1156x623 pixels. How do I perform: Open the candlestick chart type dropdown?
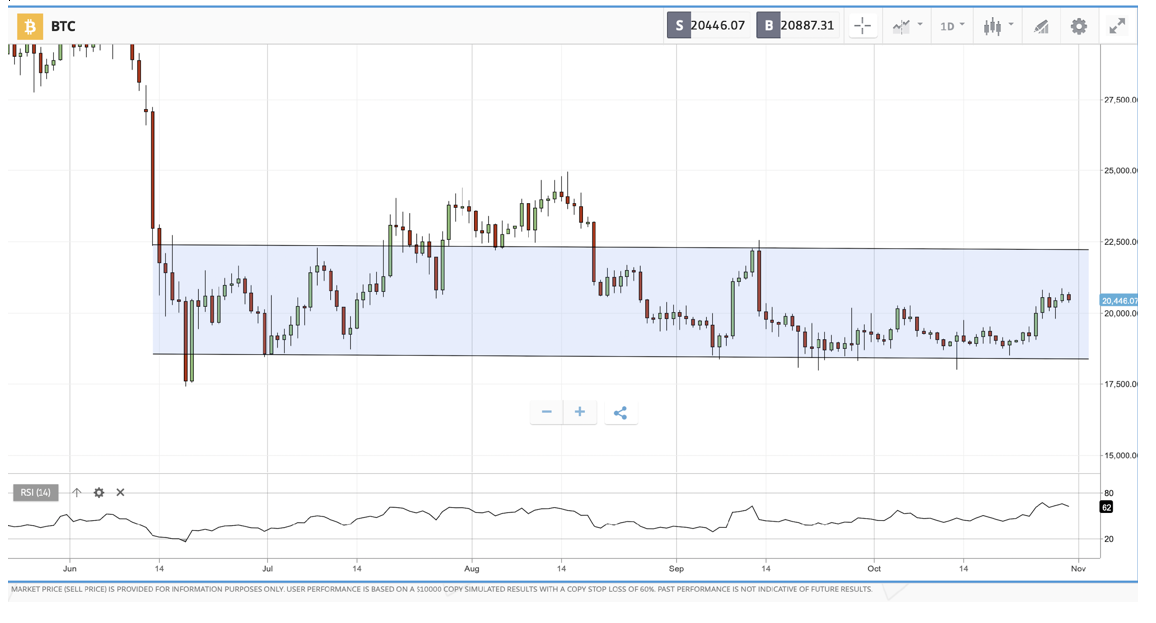point(997,26)
